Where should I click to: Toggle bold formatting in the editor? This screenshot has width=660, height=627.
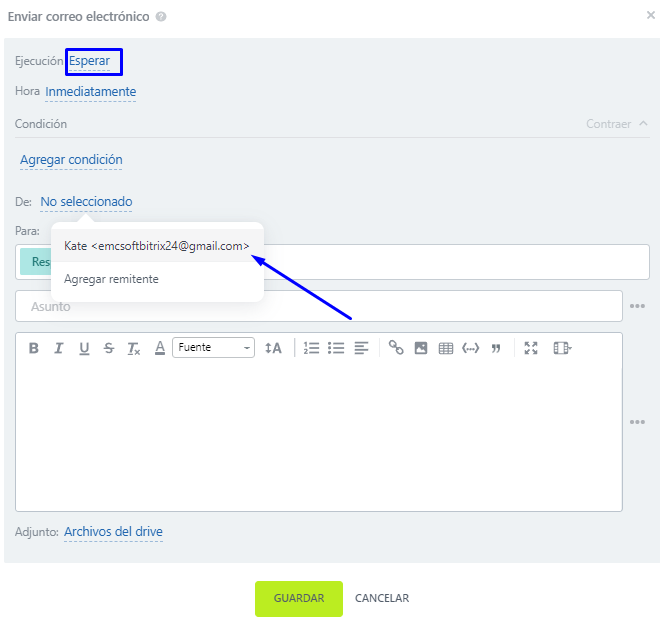point(33,348)
